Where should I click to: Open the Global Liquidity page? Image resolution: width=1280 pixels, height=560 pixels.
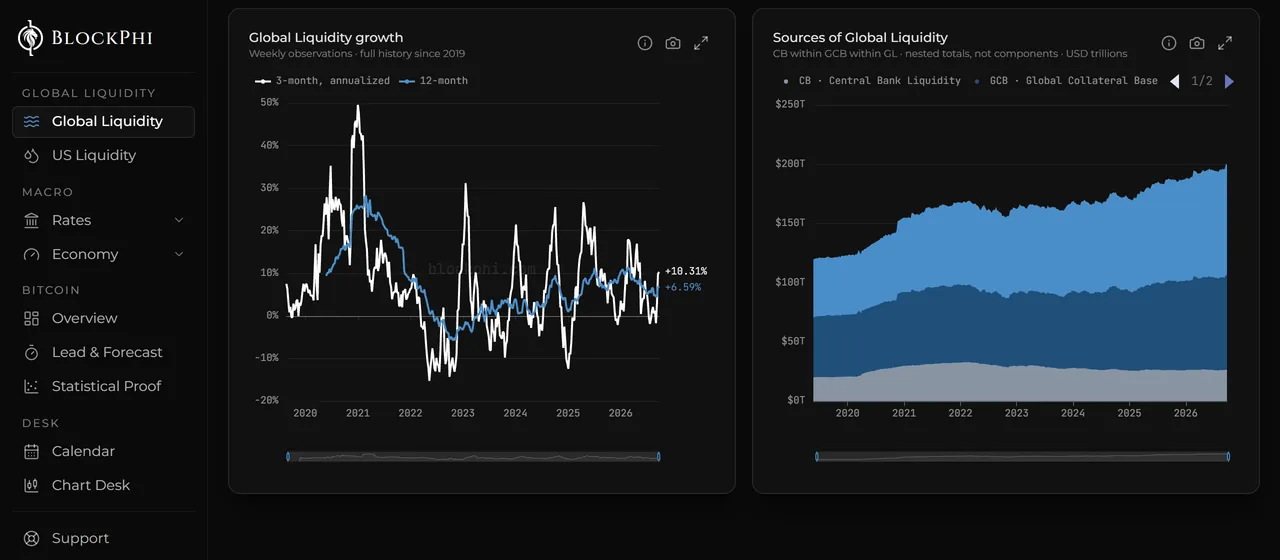[x=103, y=121]
